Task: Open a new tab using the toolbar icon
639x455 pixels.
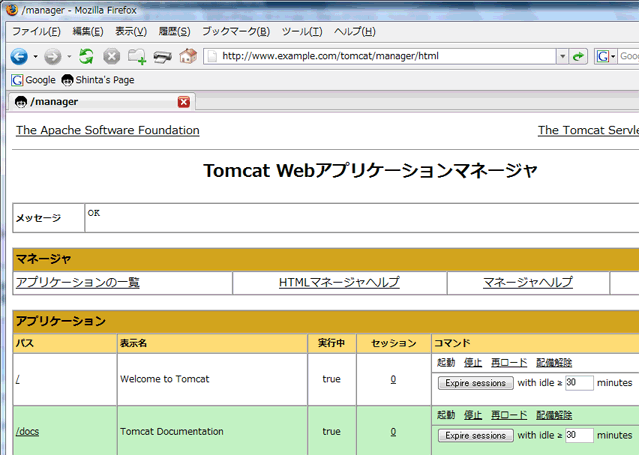Action: 137,56
